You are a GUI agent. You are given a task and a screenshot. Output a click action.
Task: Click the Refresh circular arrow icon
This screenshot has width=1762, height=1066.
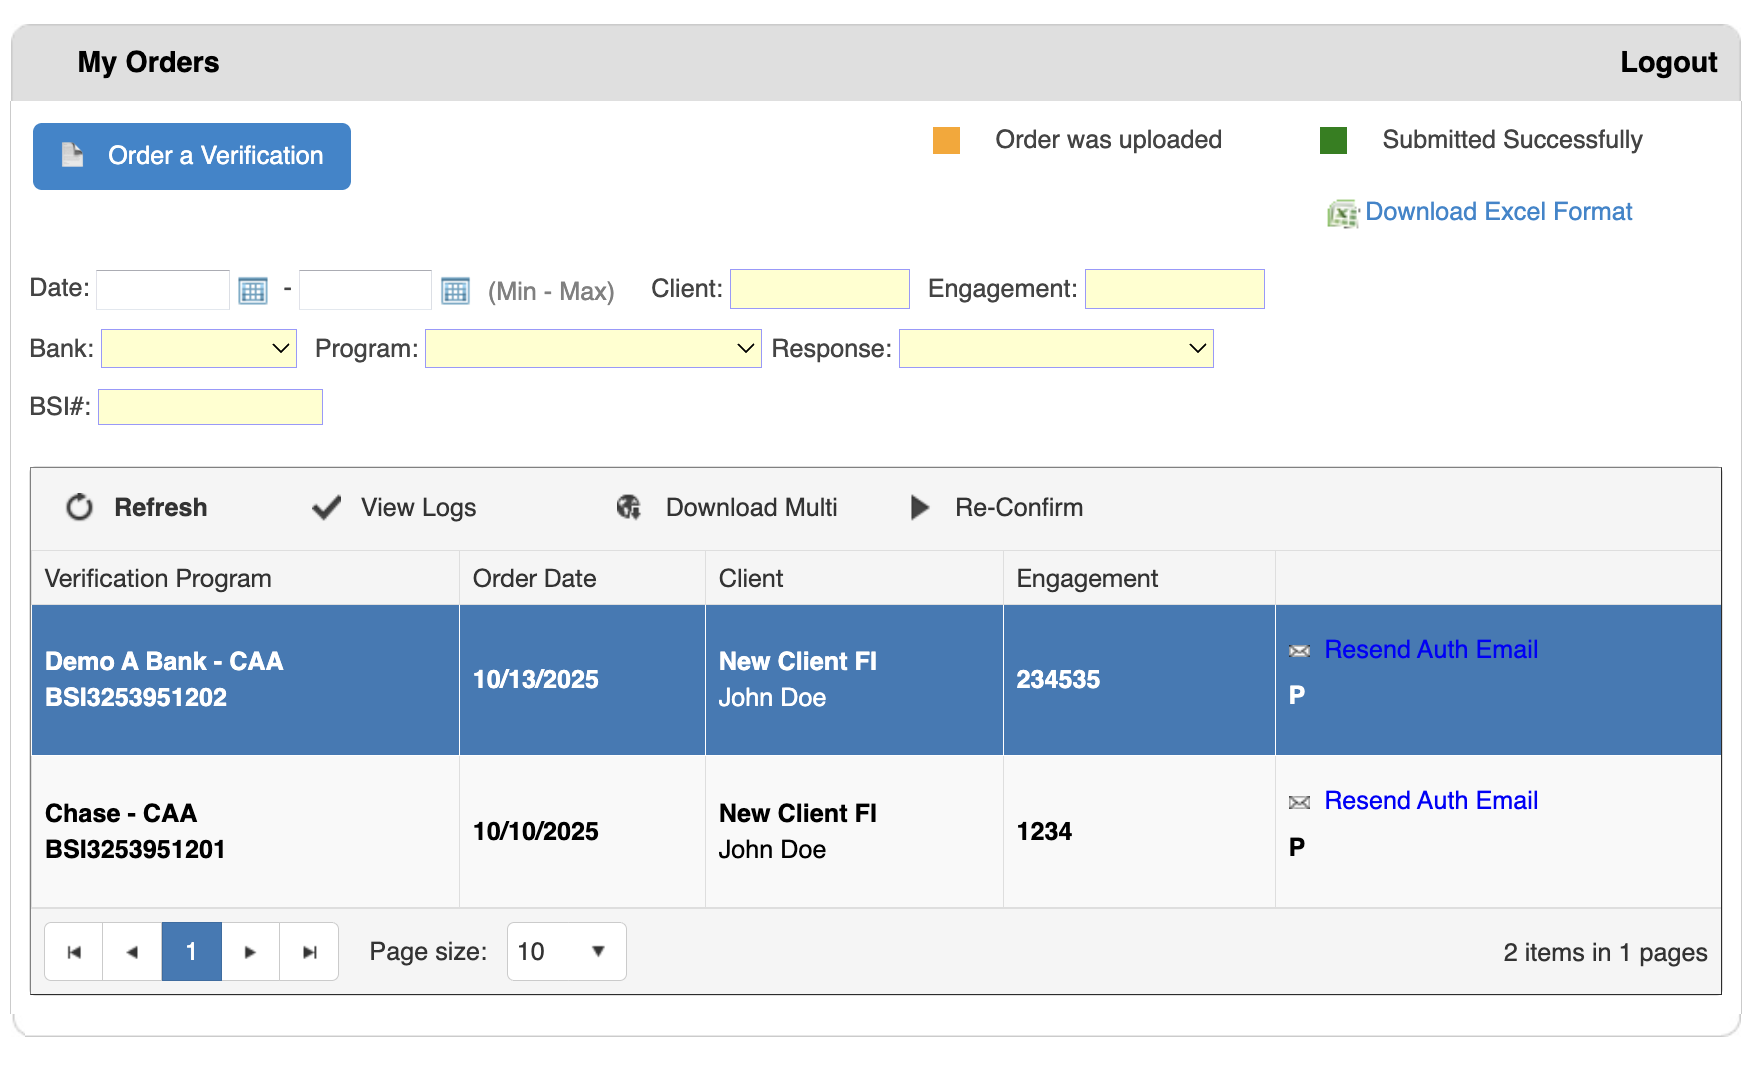point(80,508)
